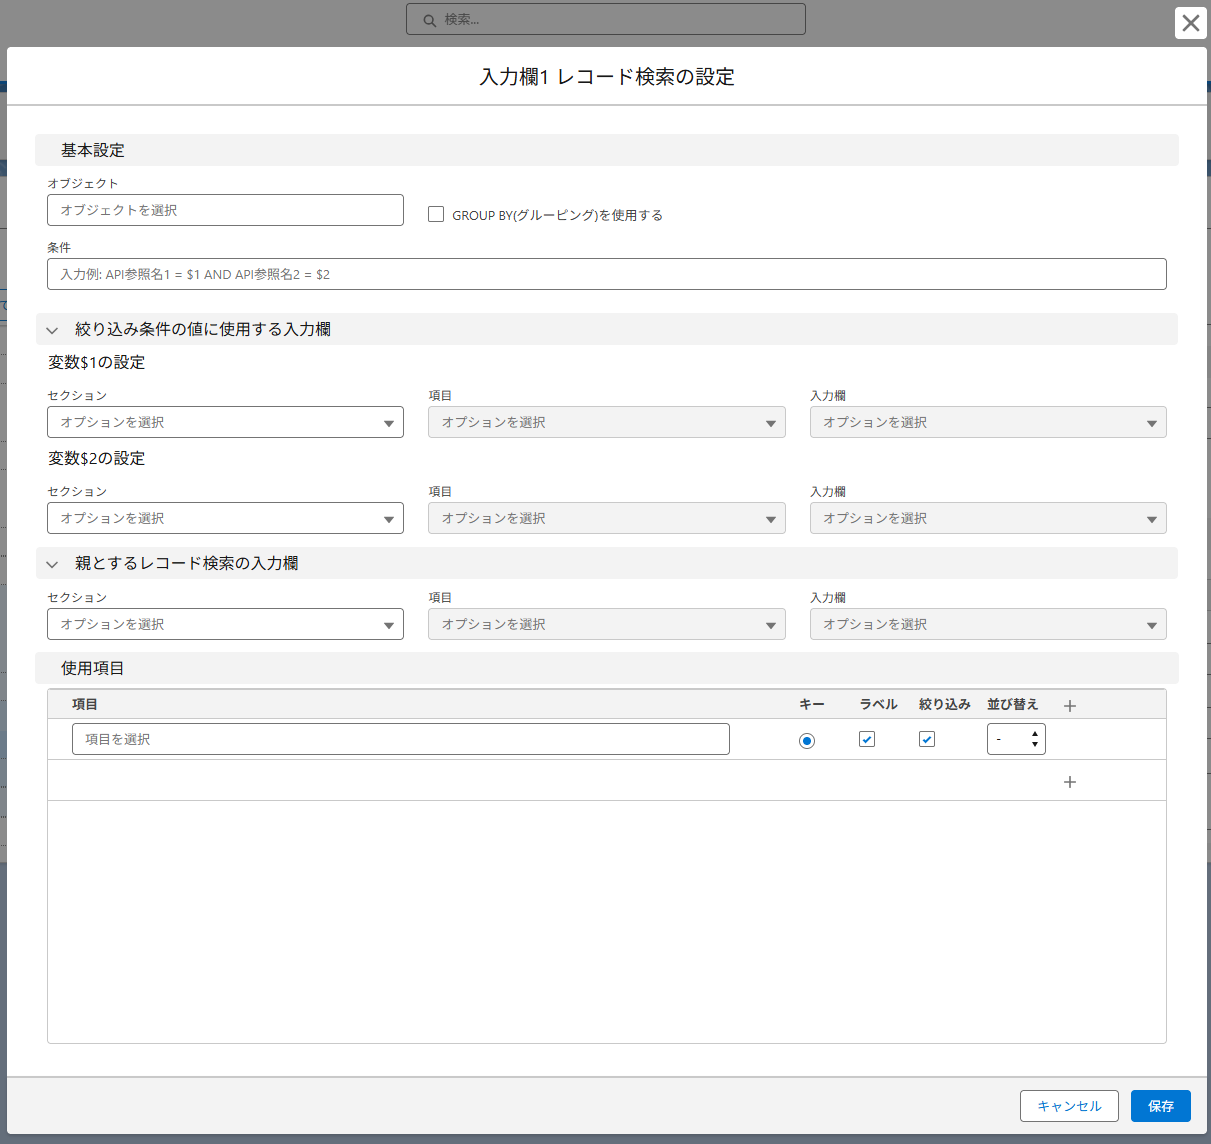1211x1144 pixels.
Task: Close the record search settings dialog
Action: click(1190, 23)
